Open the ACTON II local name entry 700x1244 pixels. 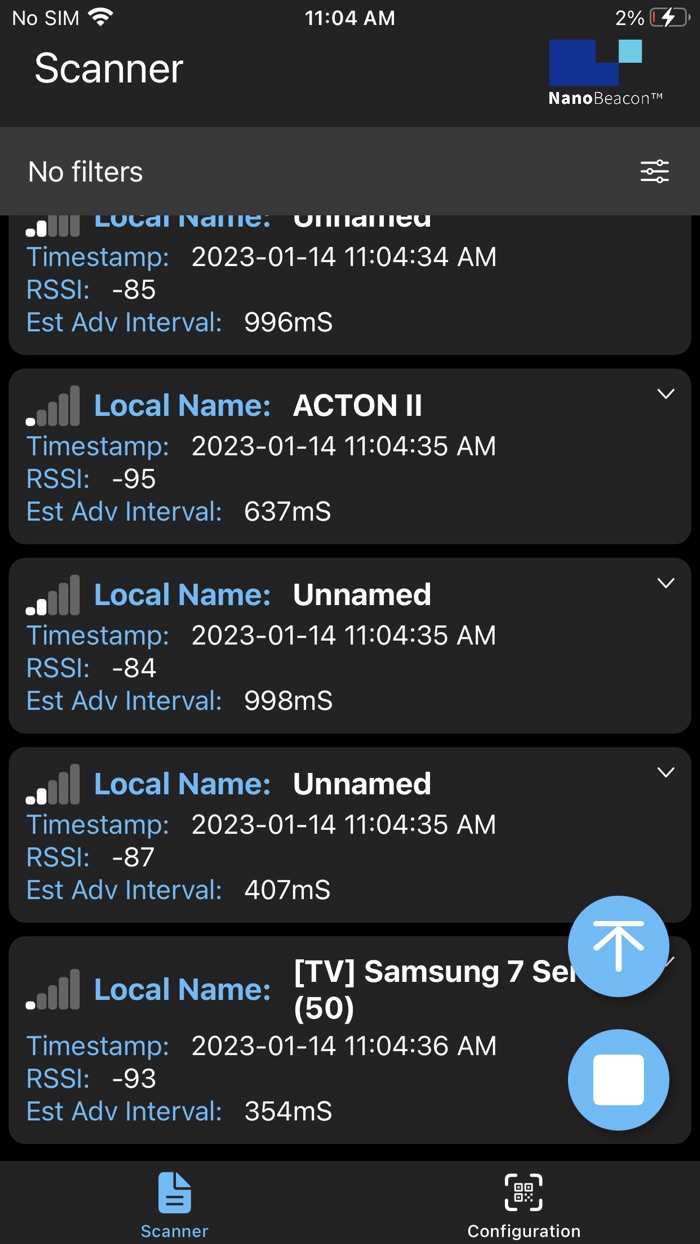tap(357, 405)
